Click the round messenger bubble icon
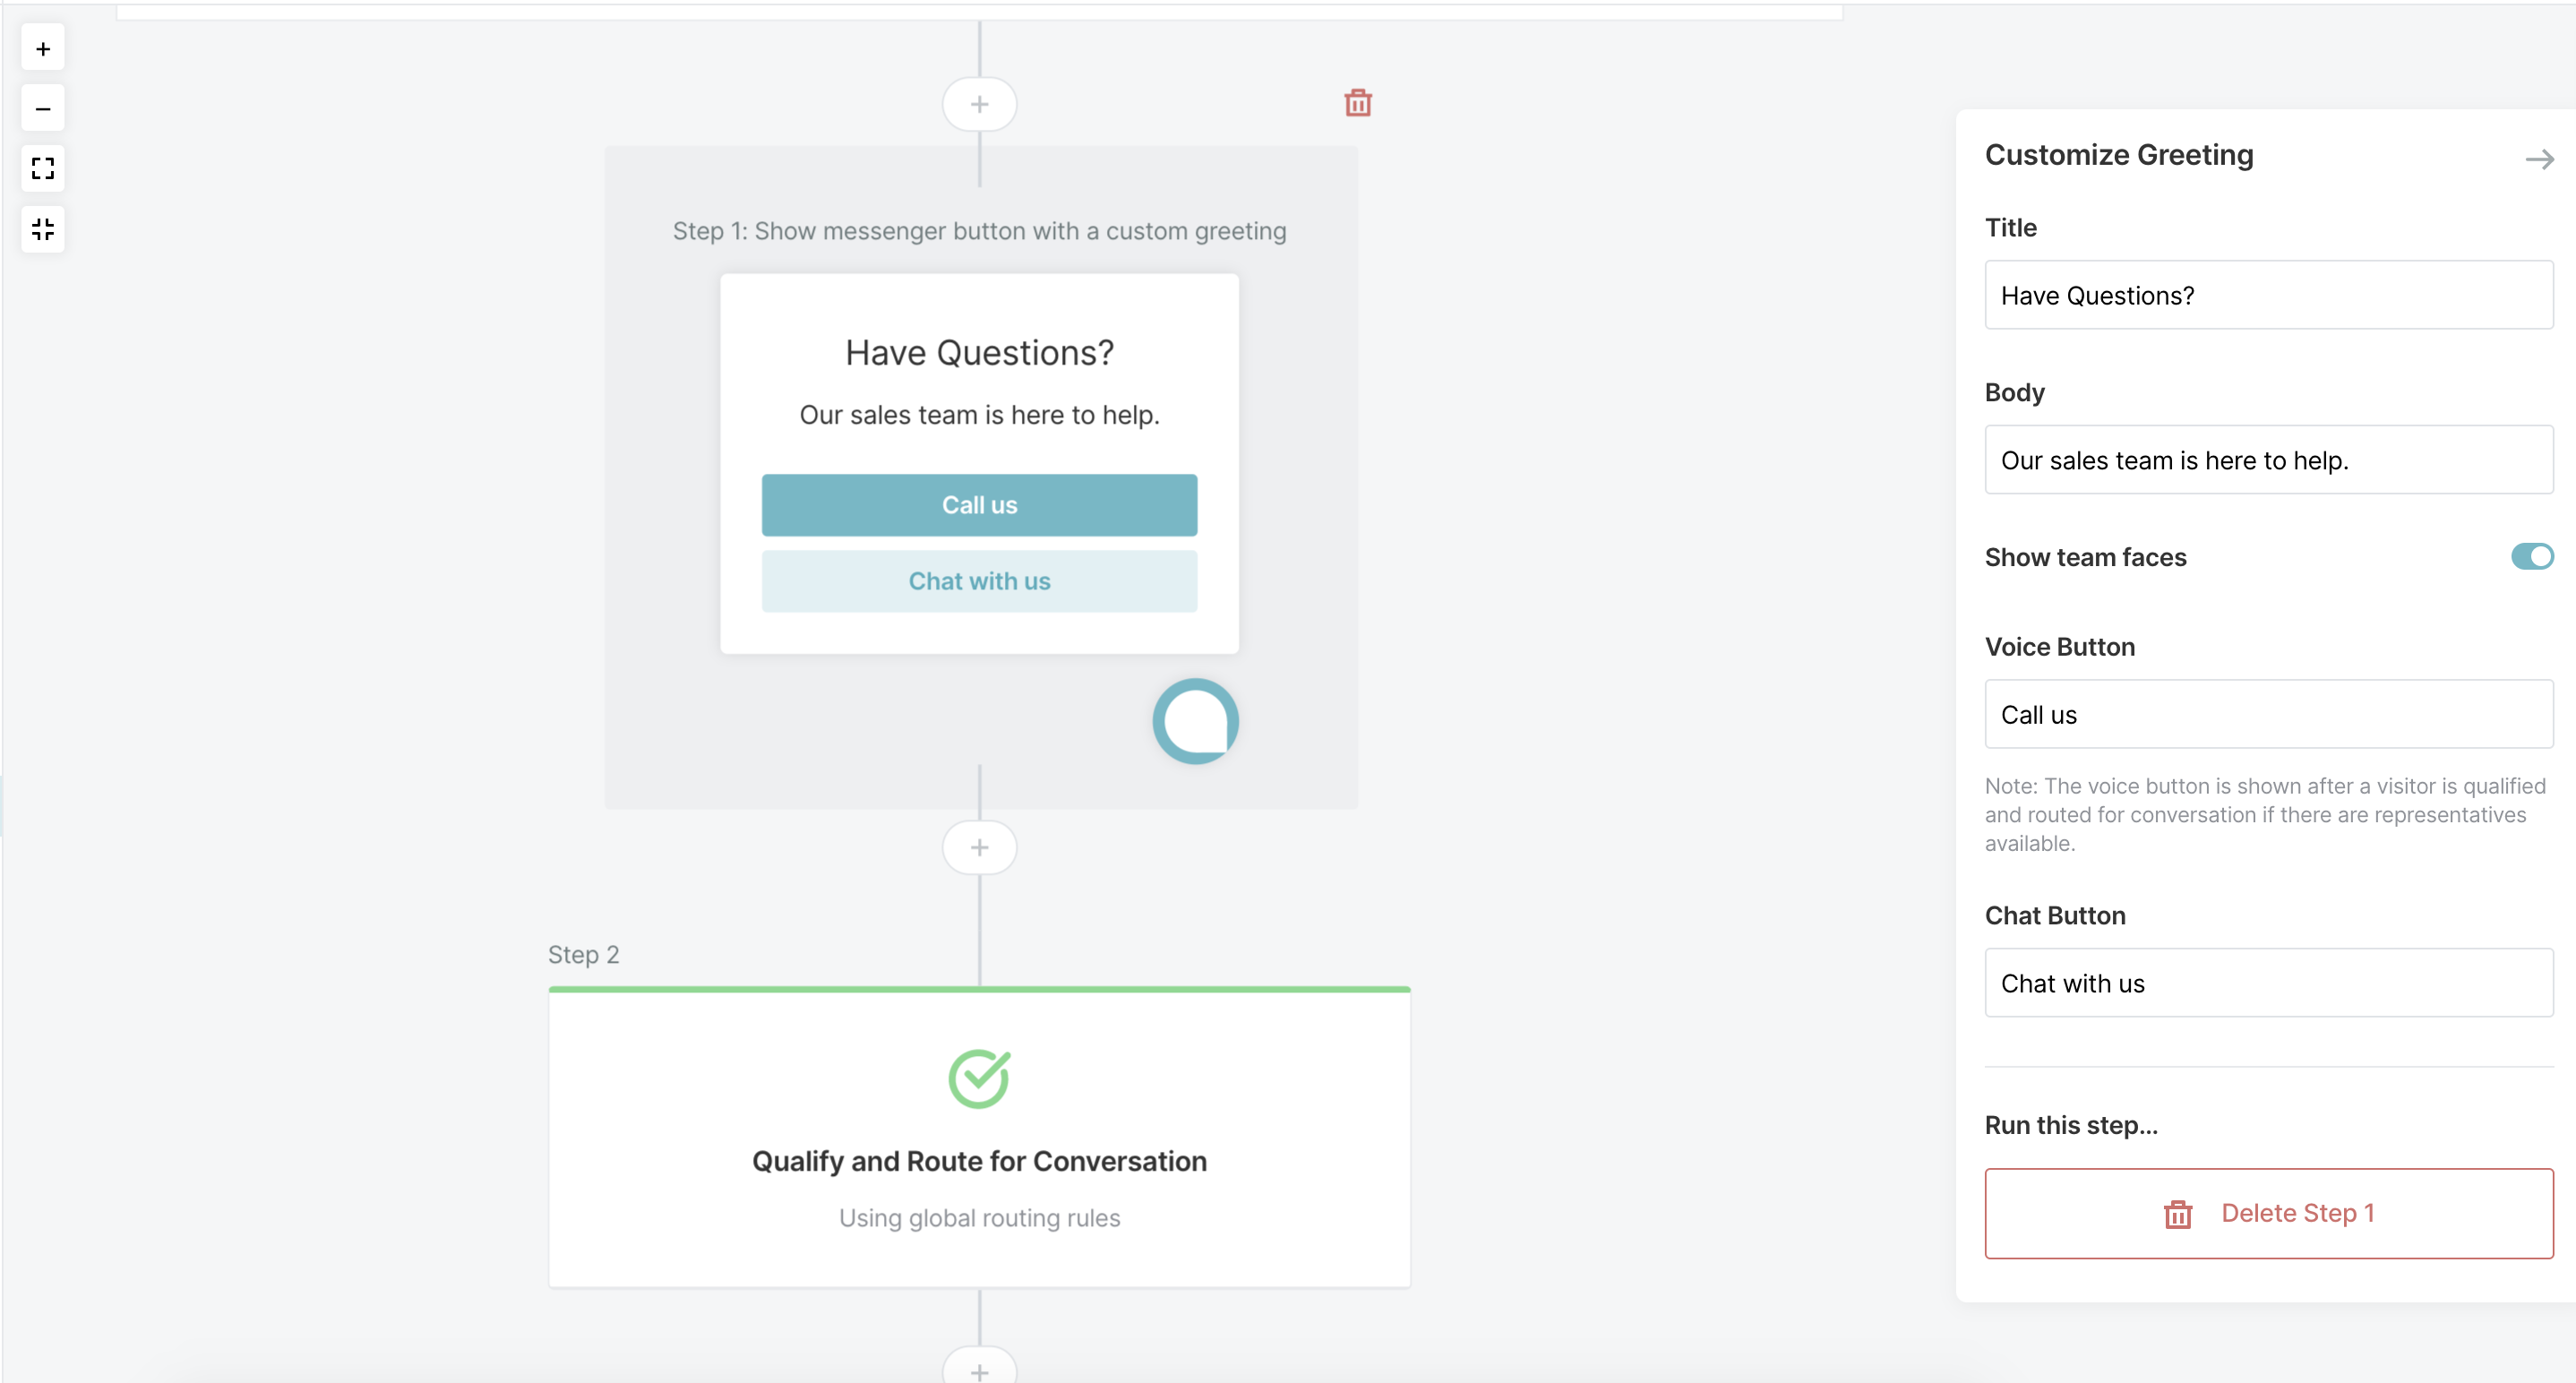 pyautogui.click(x=1195, y=721)
